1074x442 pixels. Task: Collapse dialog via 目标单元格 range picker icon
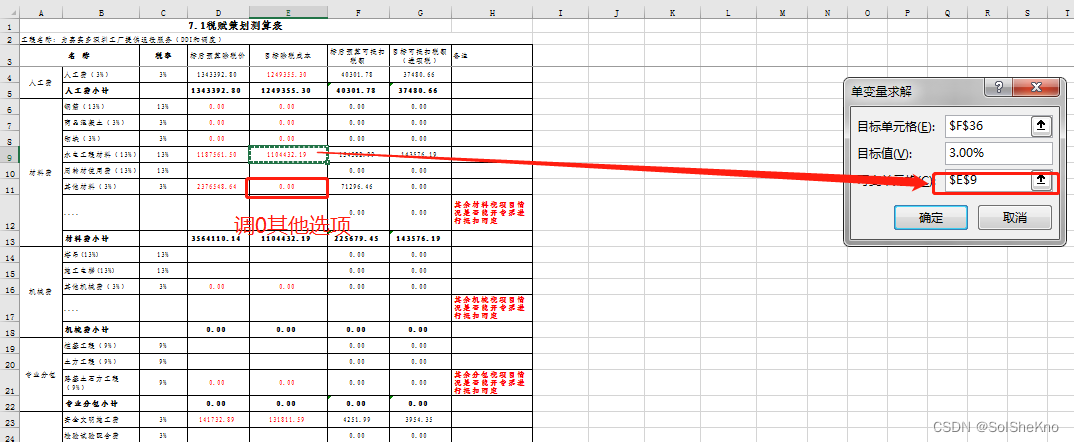(1040, 125)
